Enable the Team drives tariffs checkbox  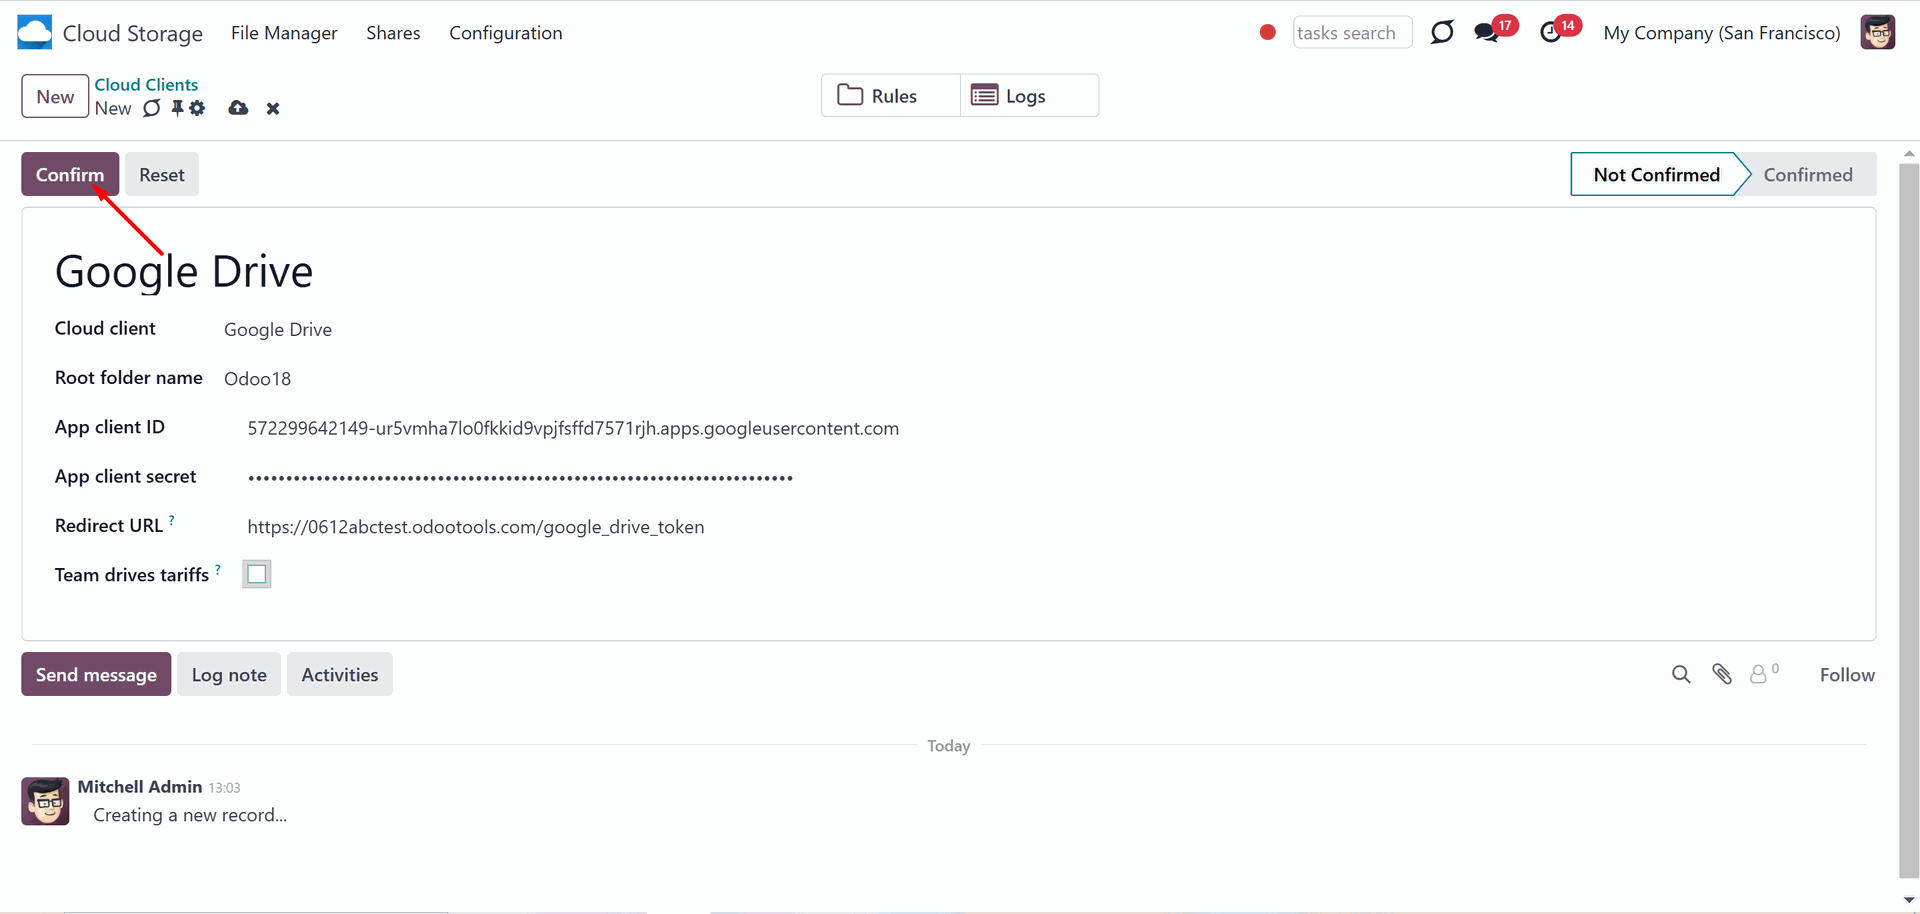pyautogui.click(x=257, y=574)
